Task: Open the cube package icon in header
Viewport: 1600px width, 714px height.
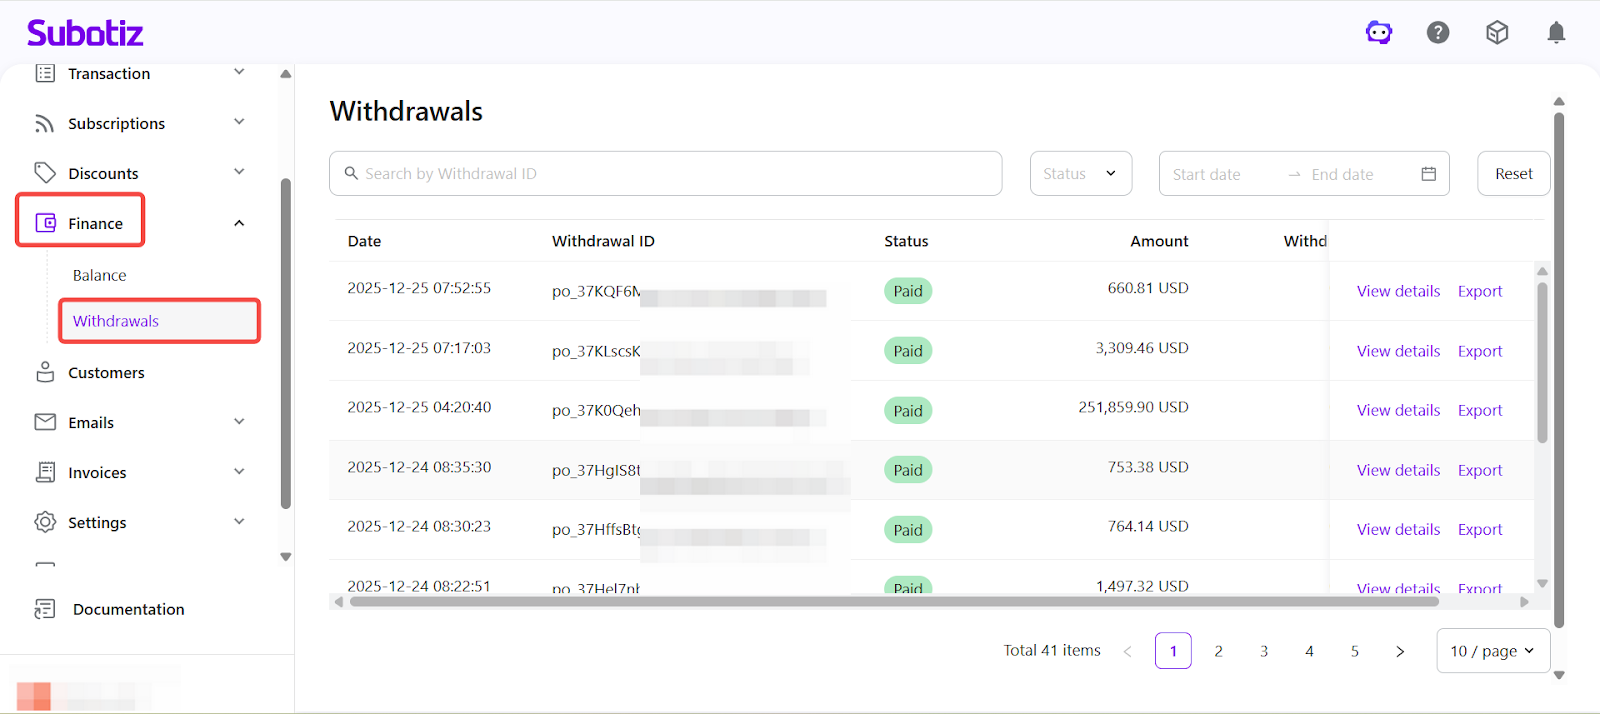Action: 1497,33
